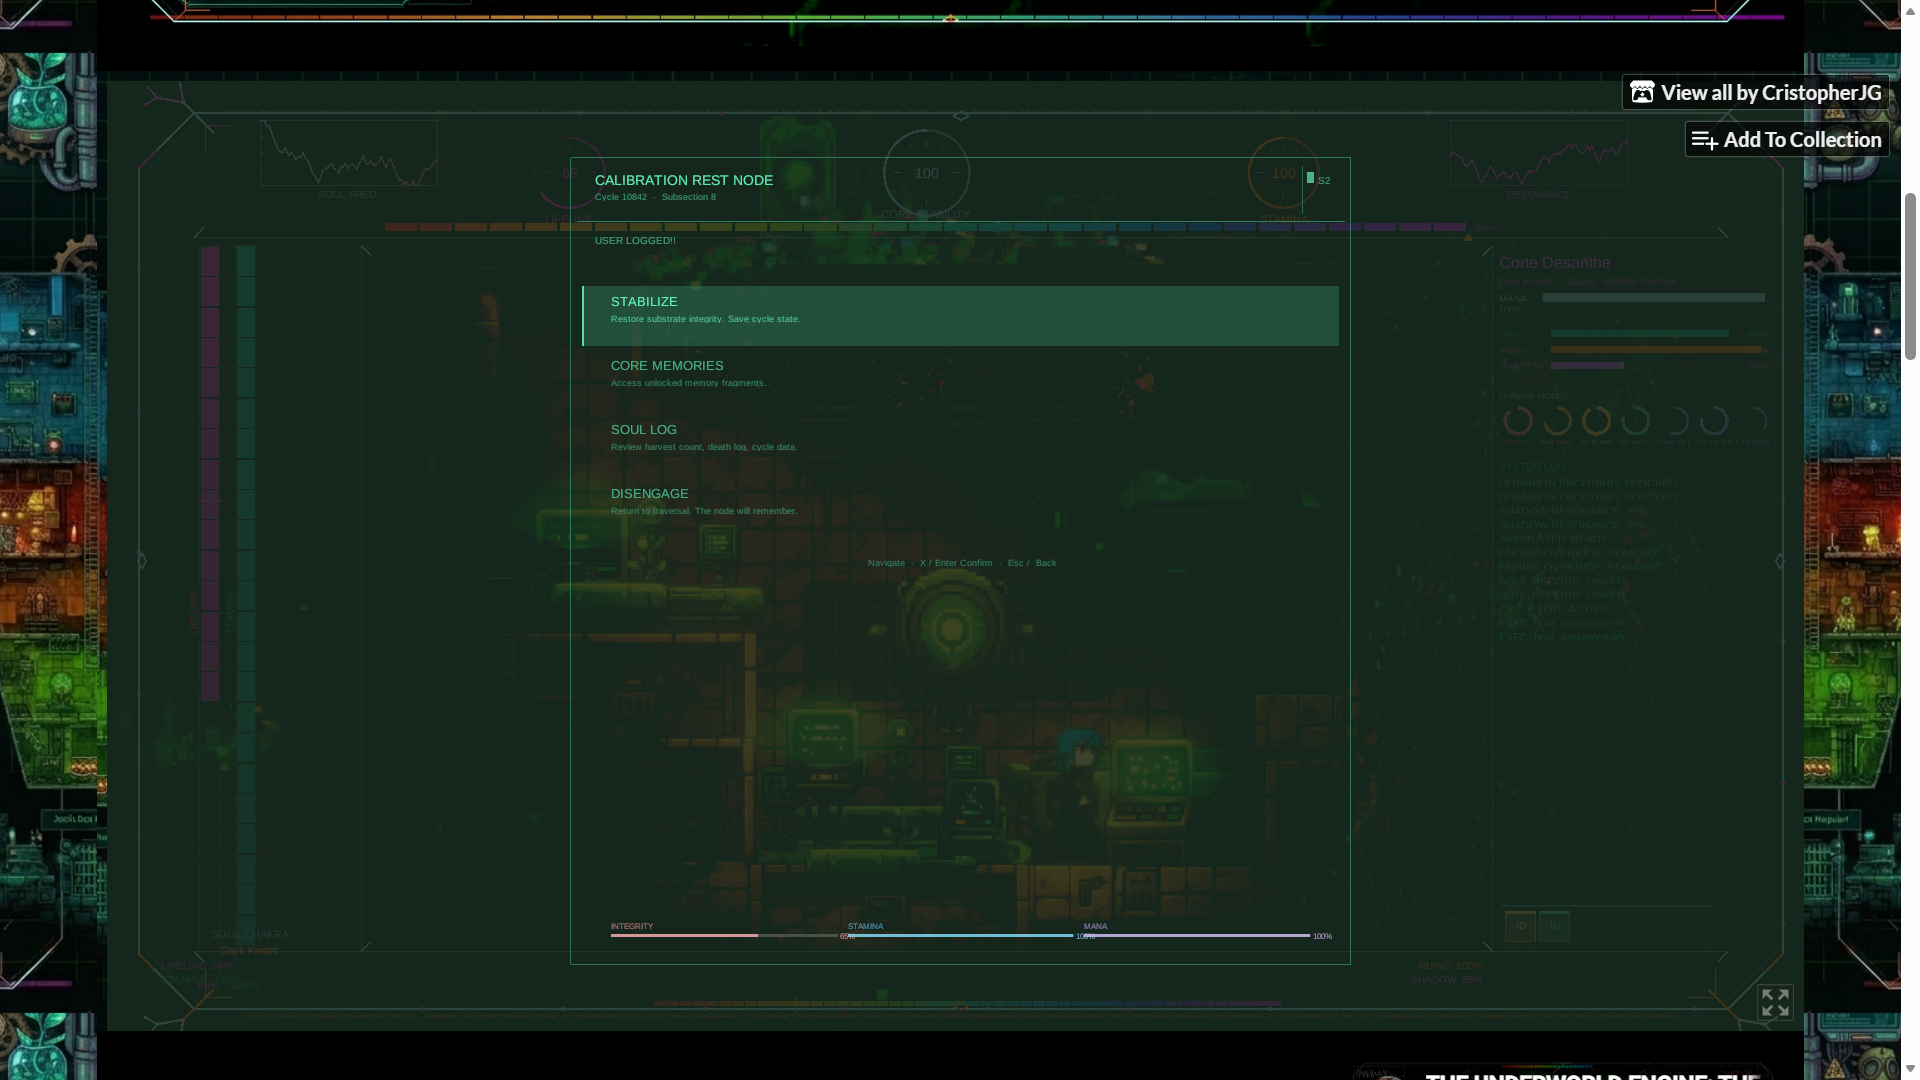Click the Corte Desanthe character name
Image resolution: width=1920 pixels, height=1080 pixels.
pyautogui.click(x=1554, y=262)
